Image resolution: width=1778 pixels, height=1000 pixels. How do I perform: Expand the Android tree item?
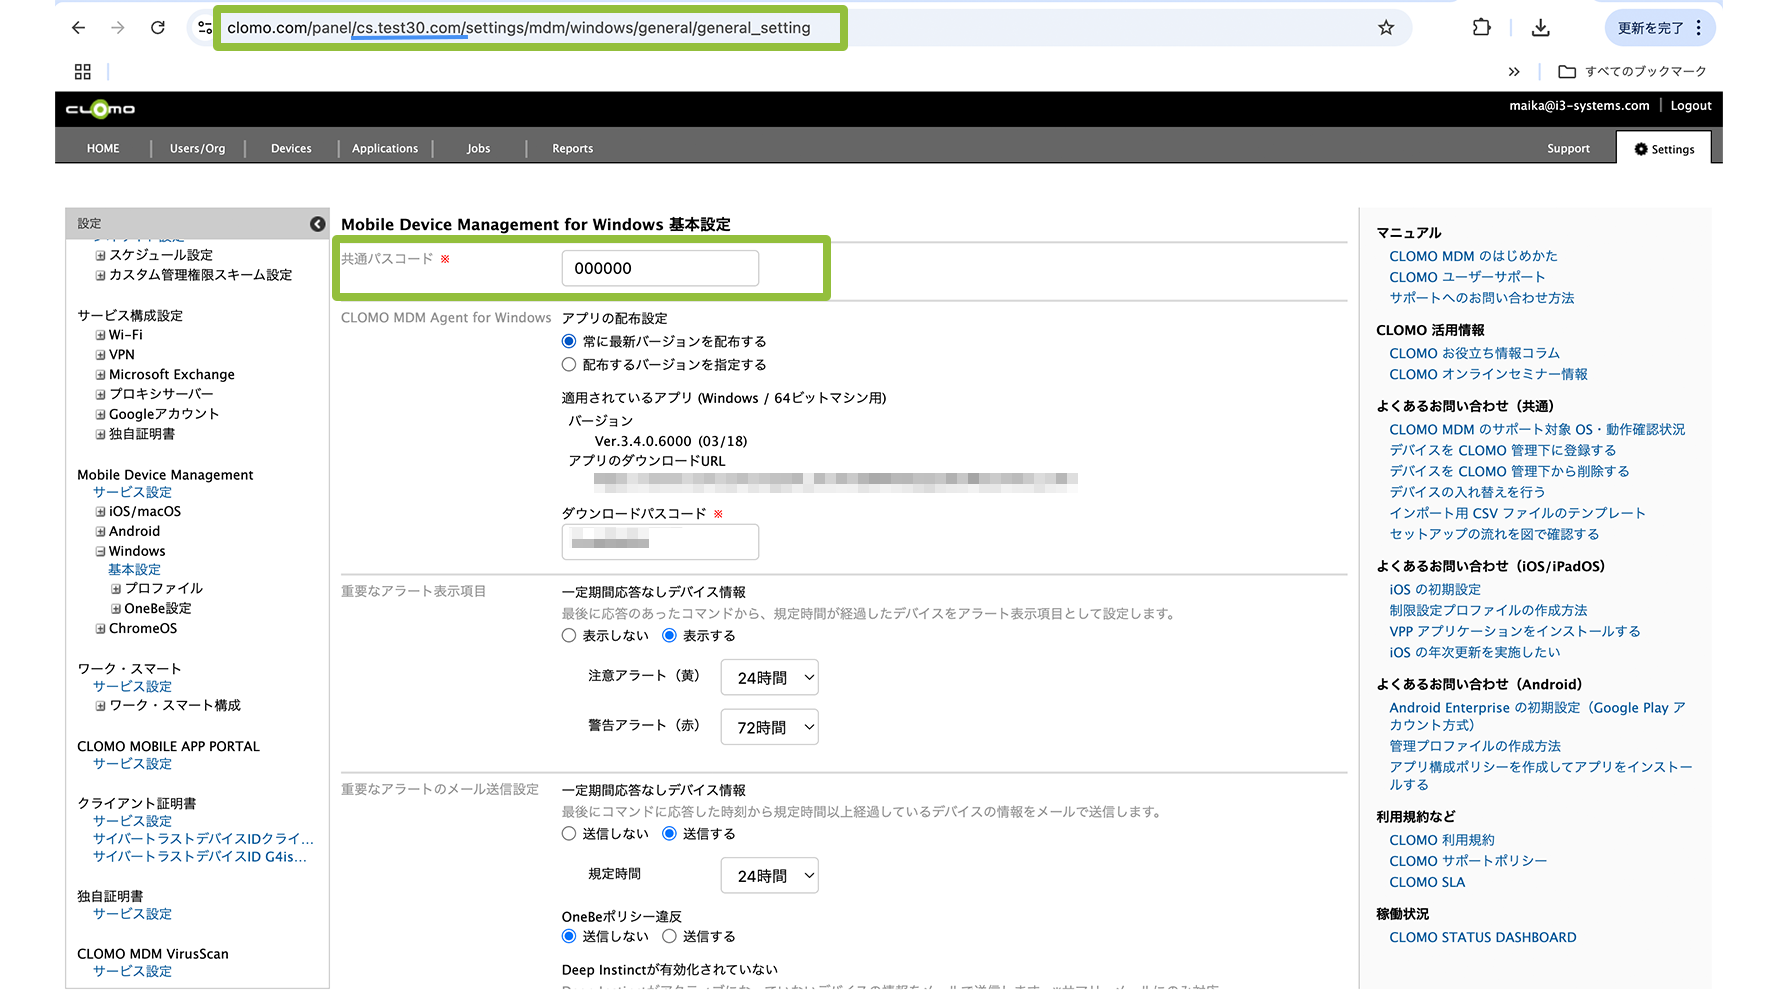point(100,532)
